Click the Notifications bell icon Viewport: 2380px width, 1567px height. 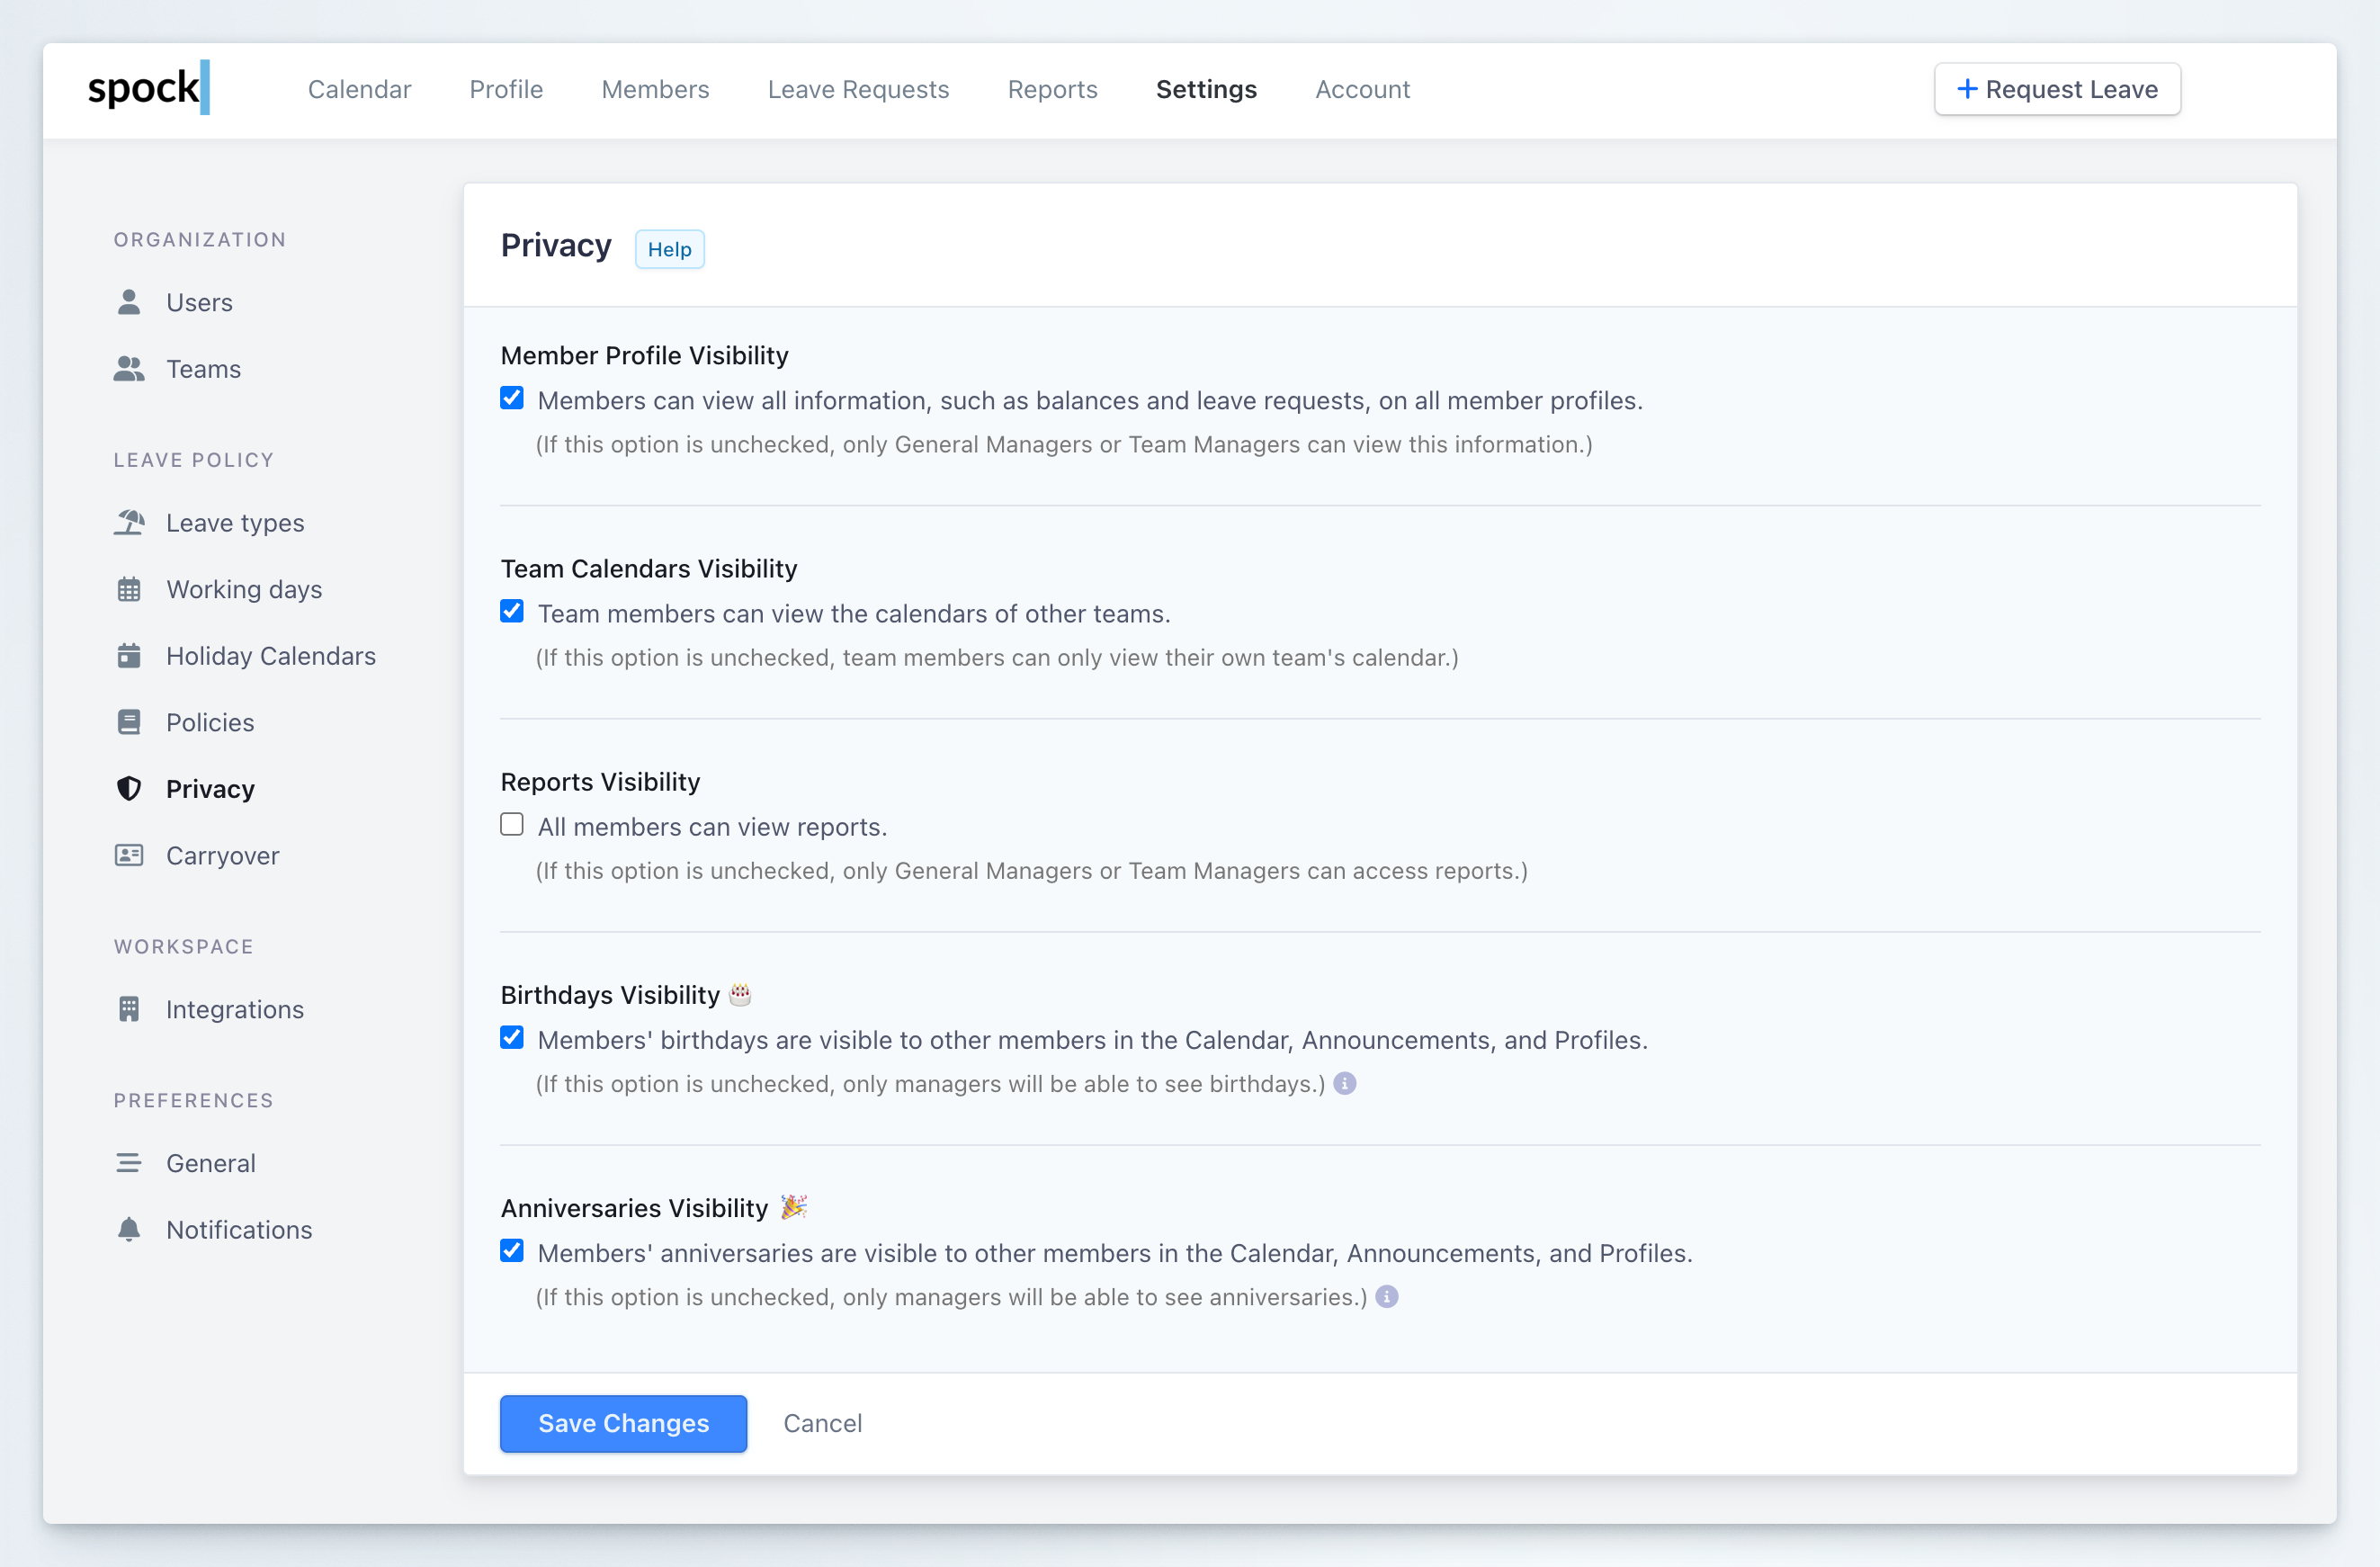[129, 1229]
